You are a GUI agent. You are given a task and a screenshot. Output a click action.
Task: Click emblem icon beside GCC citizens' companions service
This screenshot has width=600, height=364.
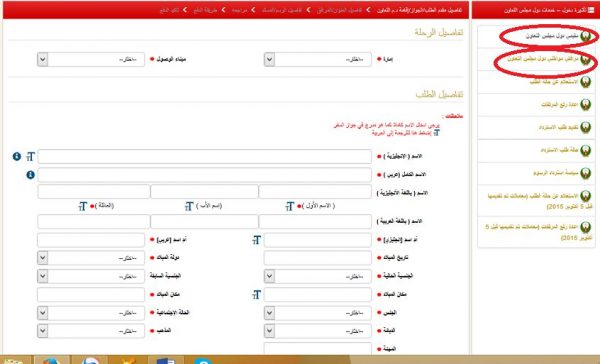pyautogui.click(x=585, y=59)
